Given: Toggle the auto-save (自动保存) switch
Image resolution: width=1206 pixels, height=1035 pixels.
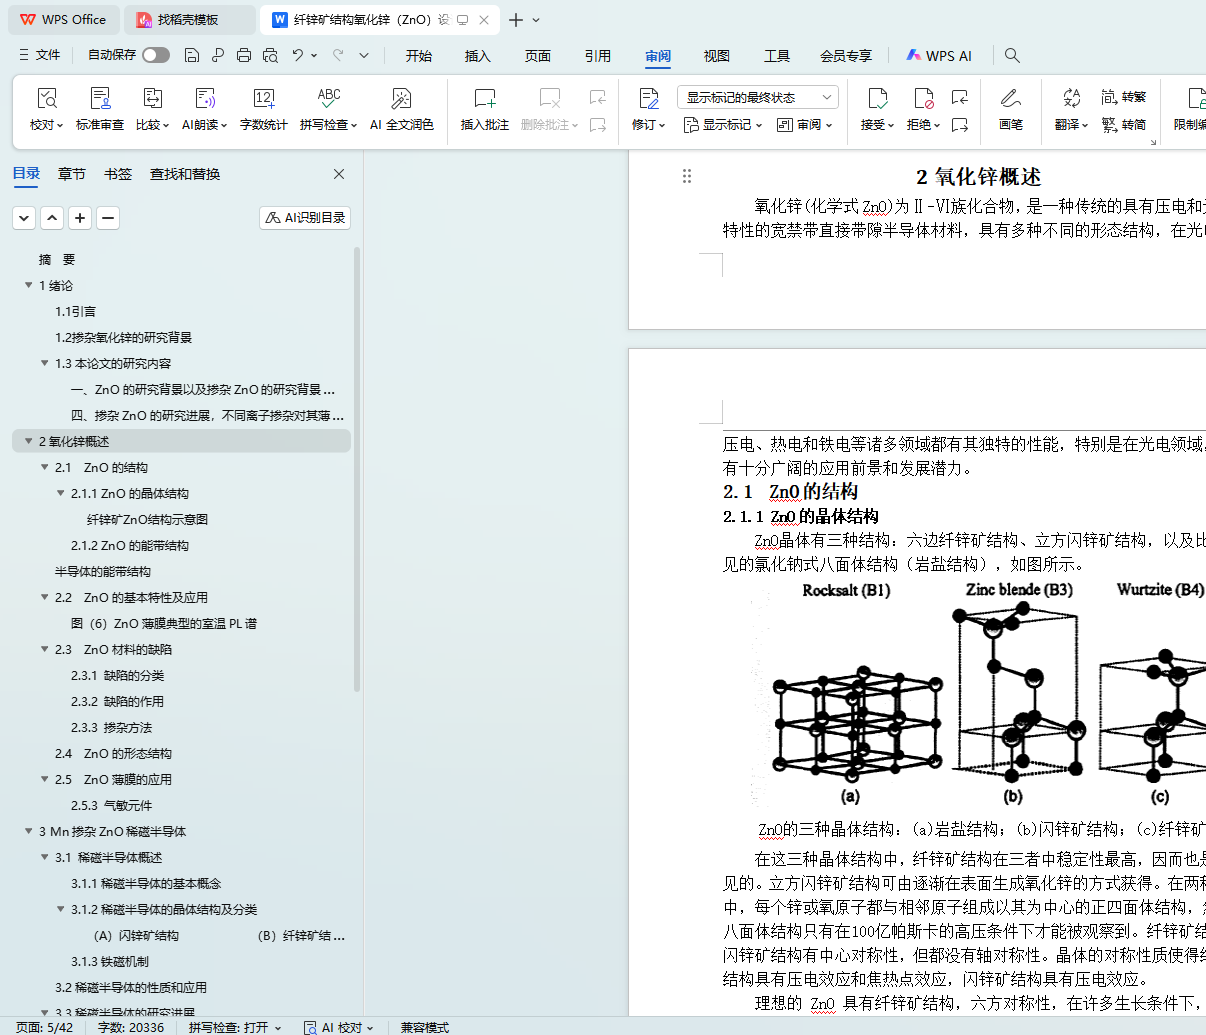Looking at the screenshot, I should point(155,55).
